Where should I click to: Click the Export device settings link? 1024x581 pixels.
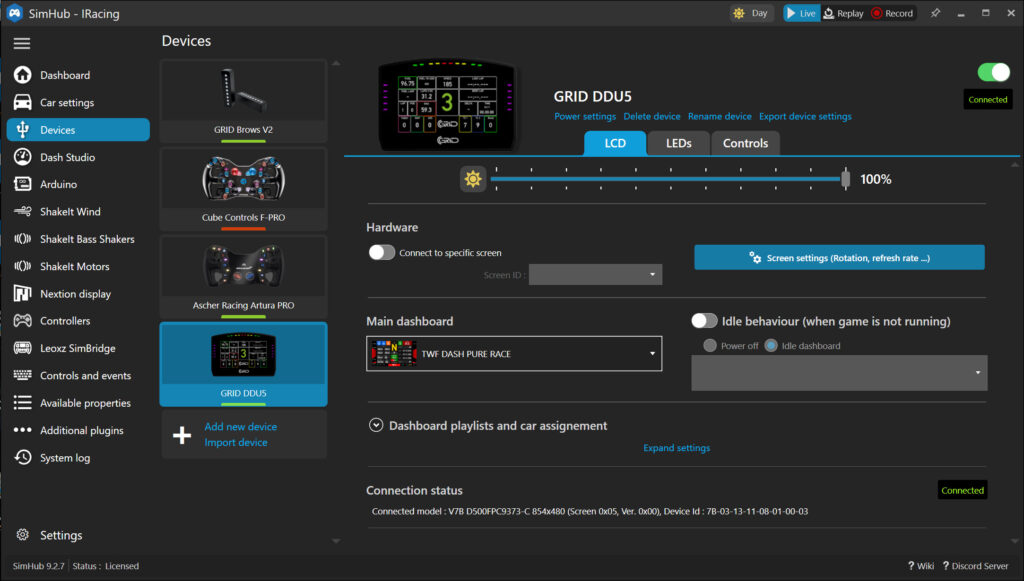point(805,116)
